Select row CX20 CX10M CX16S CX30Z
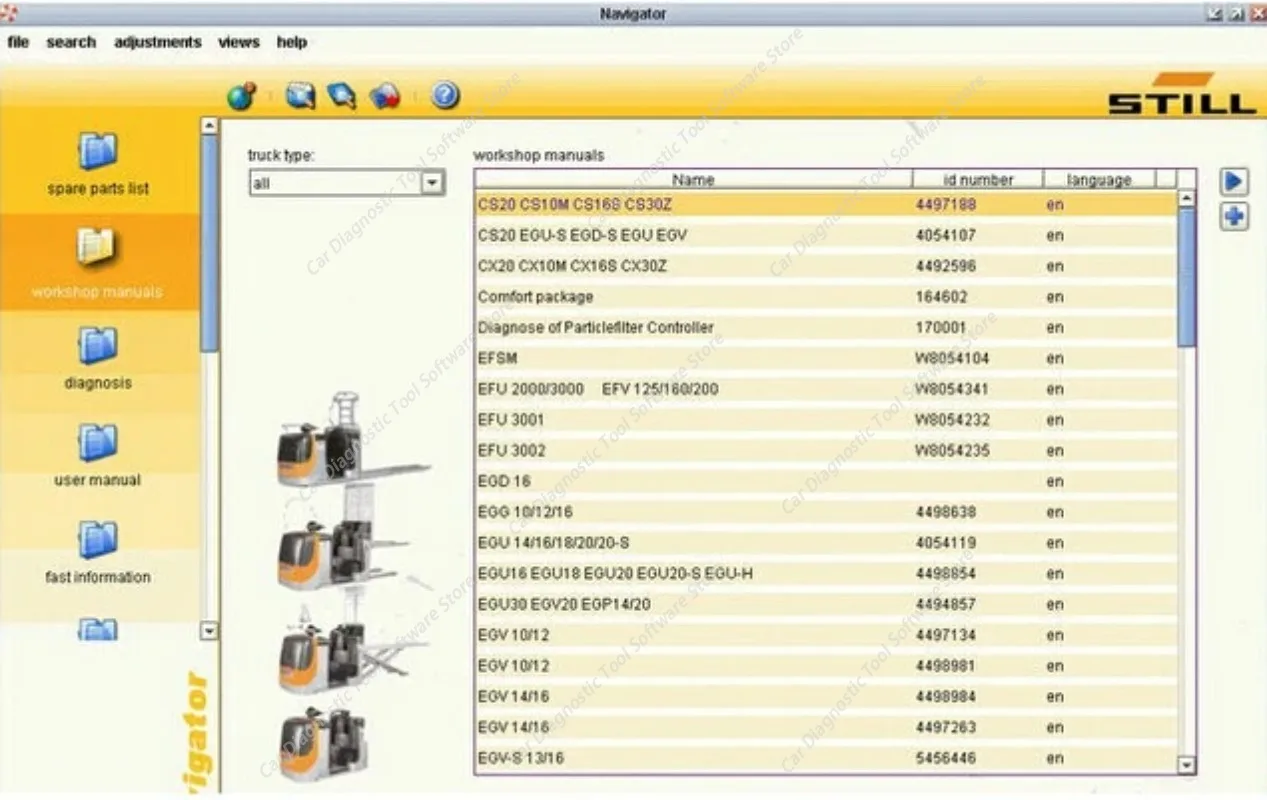Viewport: 1267px width, 800px height. [x=826, y=266]
